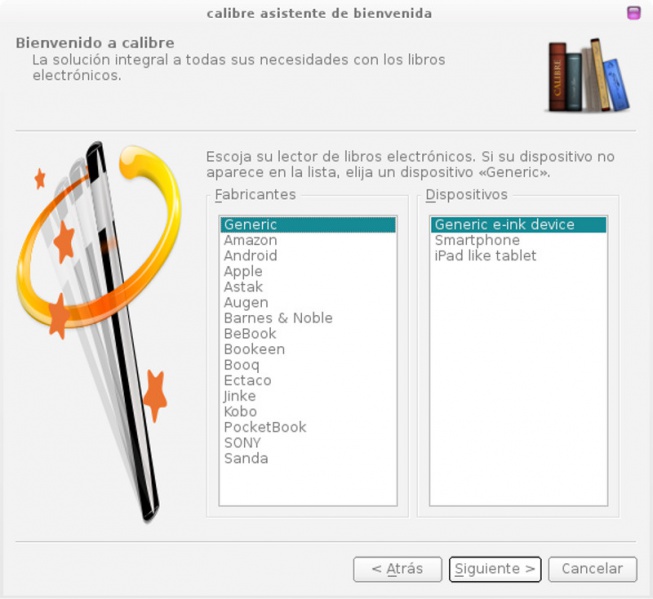Choose PocketBook manufacturer

coord(308,427)
